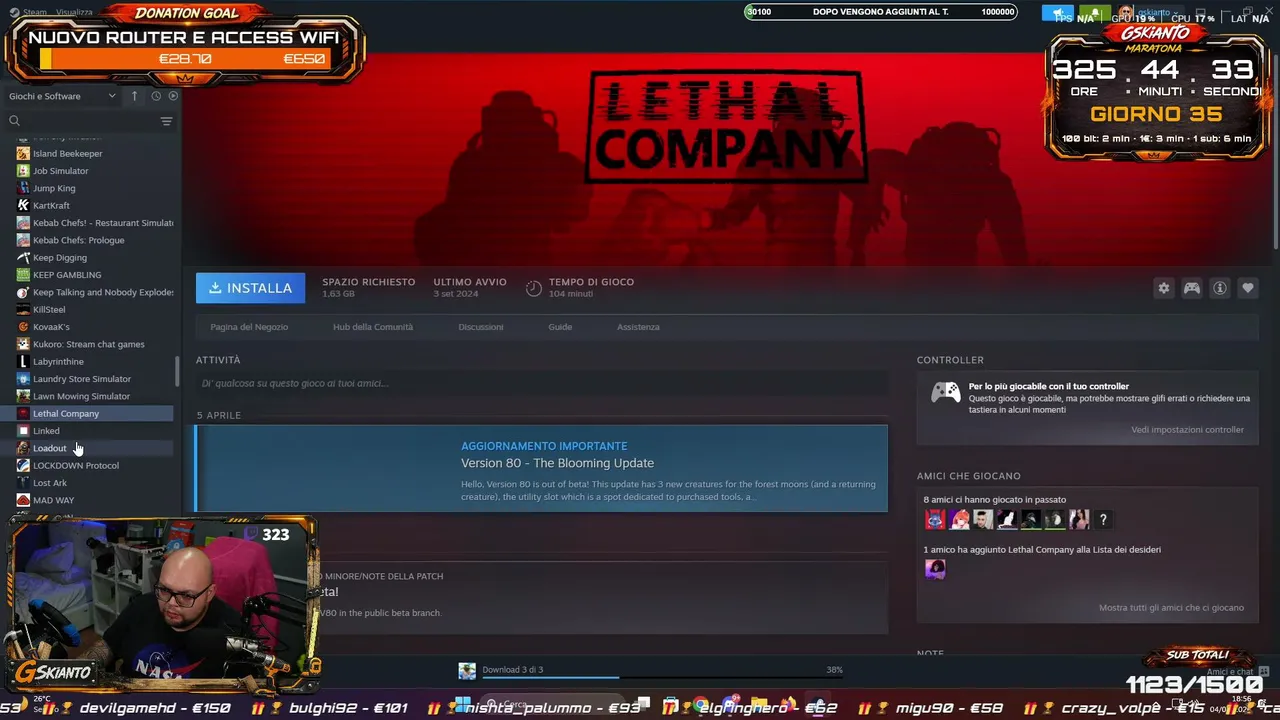Click Vedi impostazioni controller link
Image resolution: width=1280 pixels, height=720 pixels.
click(1188, 430)
